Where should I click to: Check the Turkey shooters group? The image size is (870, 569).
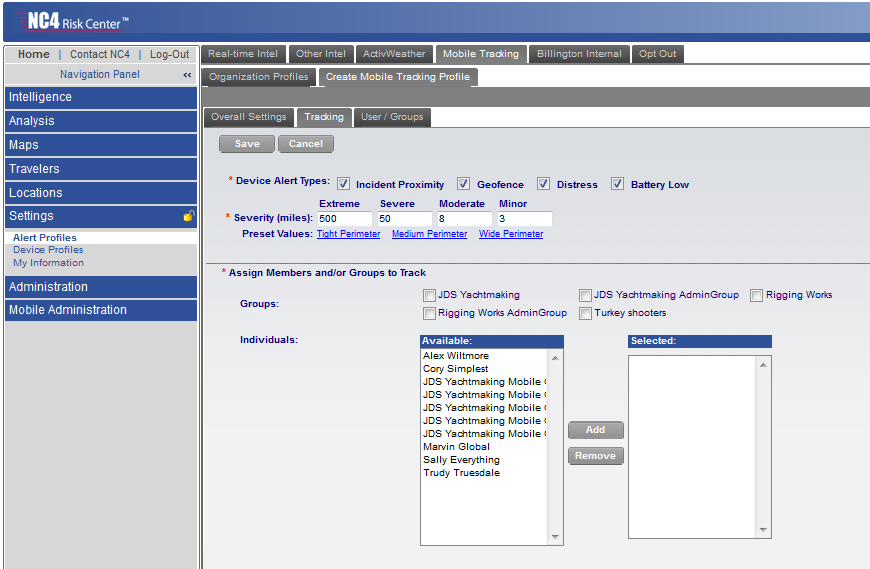(x=585, y=313)
